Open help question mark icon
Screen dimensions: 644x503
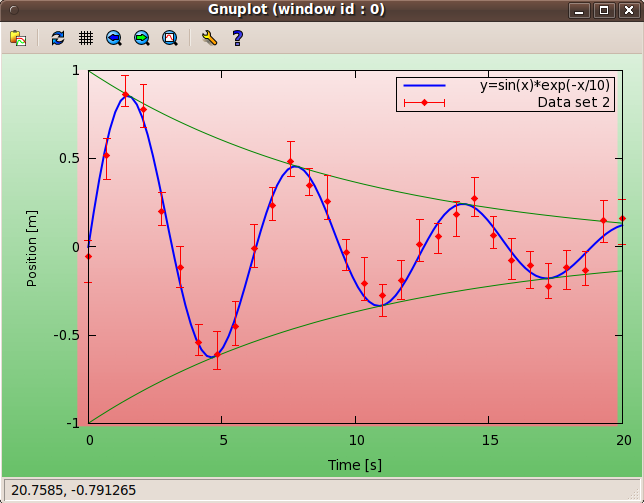237,38
